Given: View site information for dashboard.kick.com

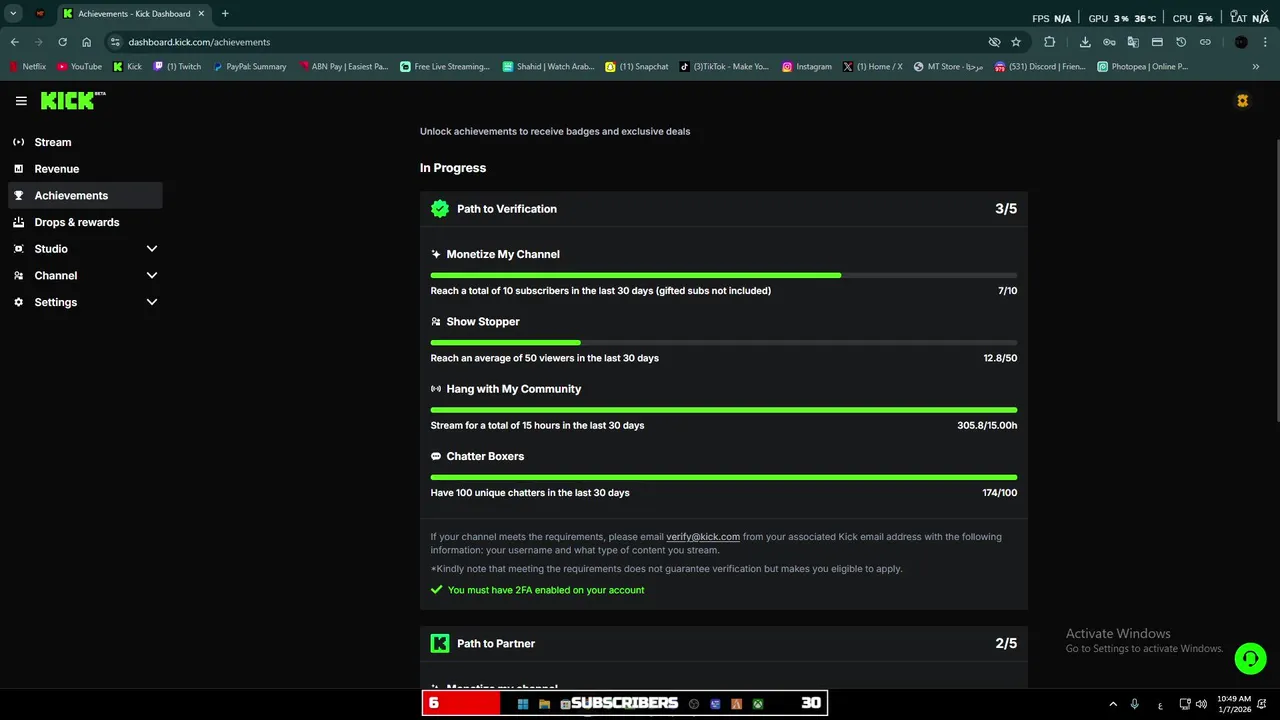Looking at the screenshot, I should tap(115, 42).
